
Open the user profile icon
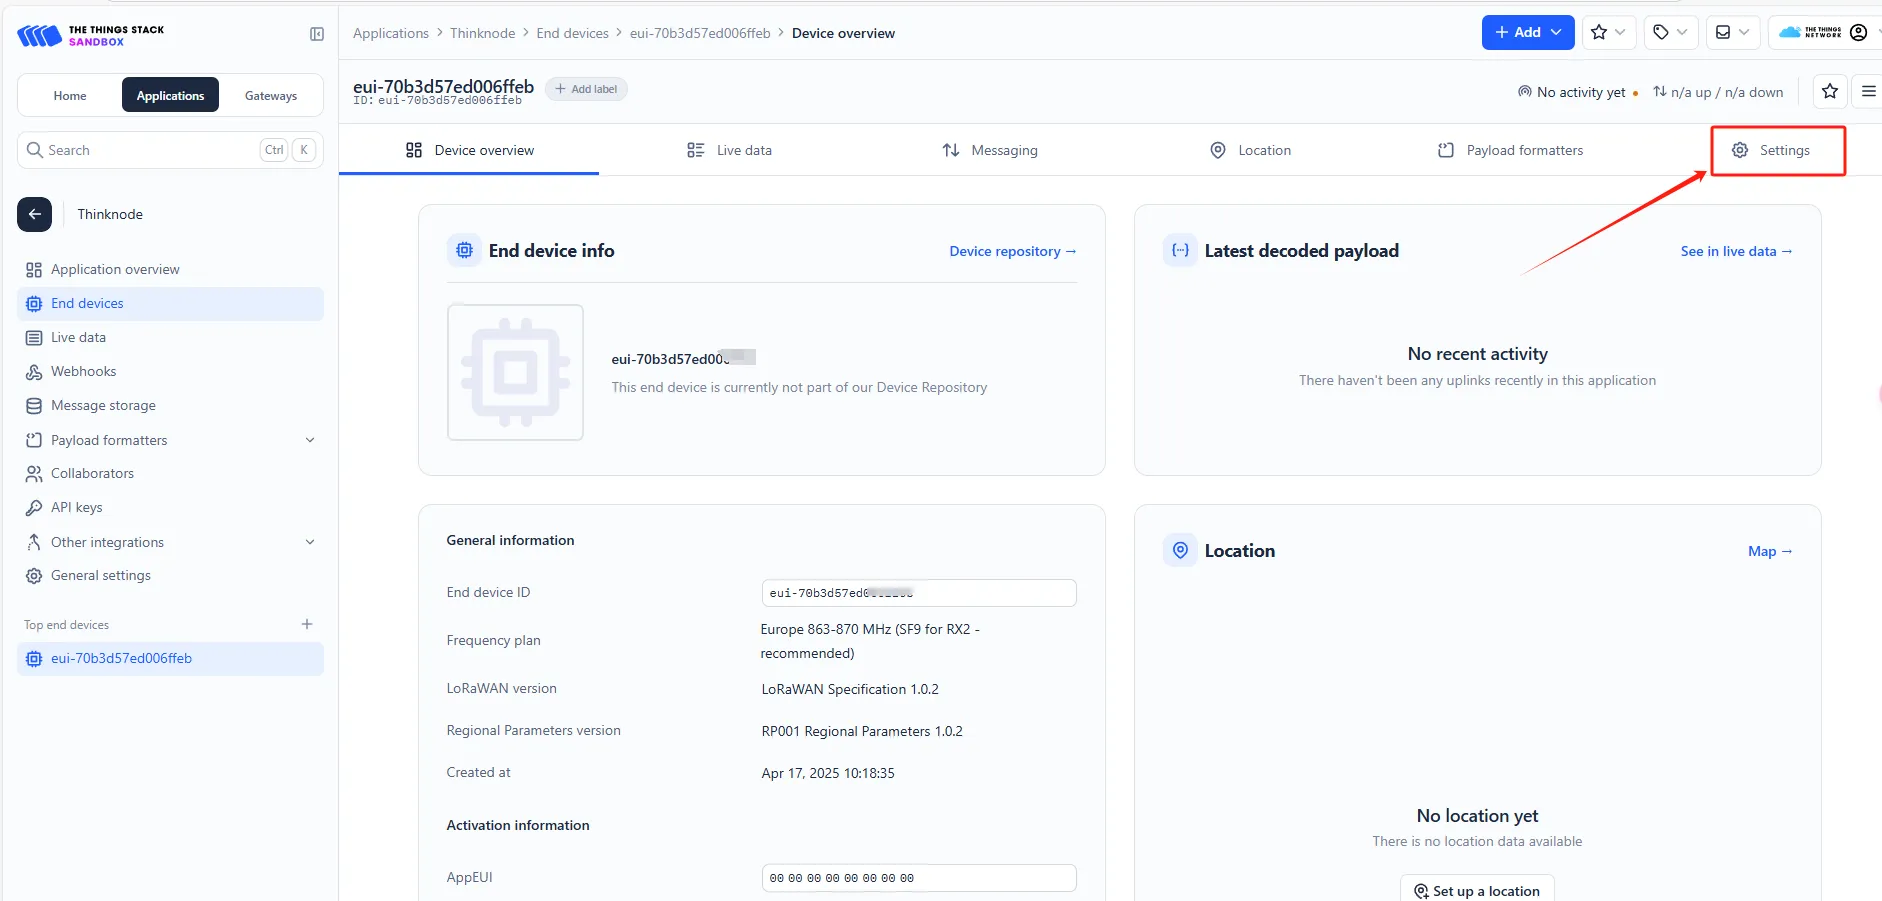(1858, 33)
